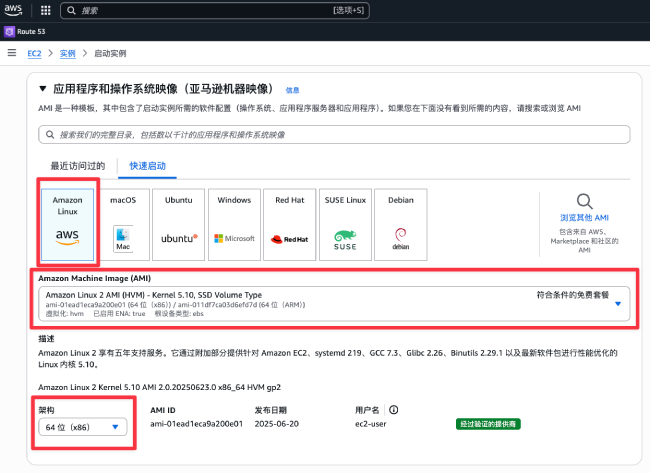Click the 浏览其他 AMI link
Screen dimensions: 650x473
coord(585,218)
